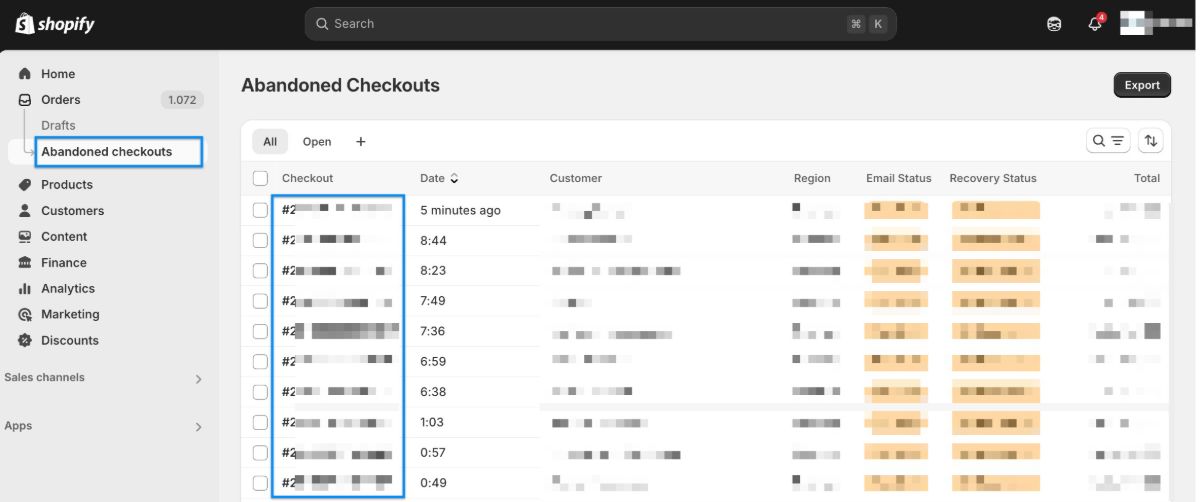Click the Email Status column header
Screen dimensions: 1200x502
(x=899, y=178)
